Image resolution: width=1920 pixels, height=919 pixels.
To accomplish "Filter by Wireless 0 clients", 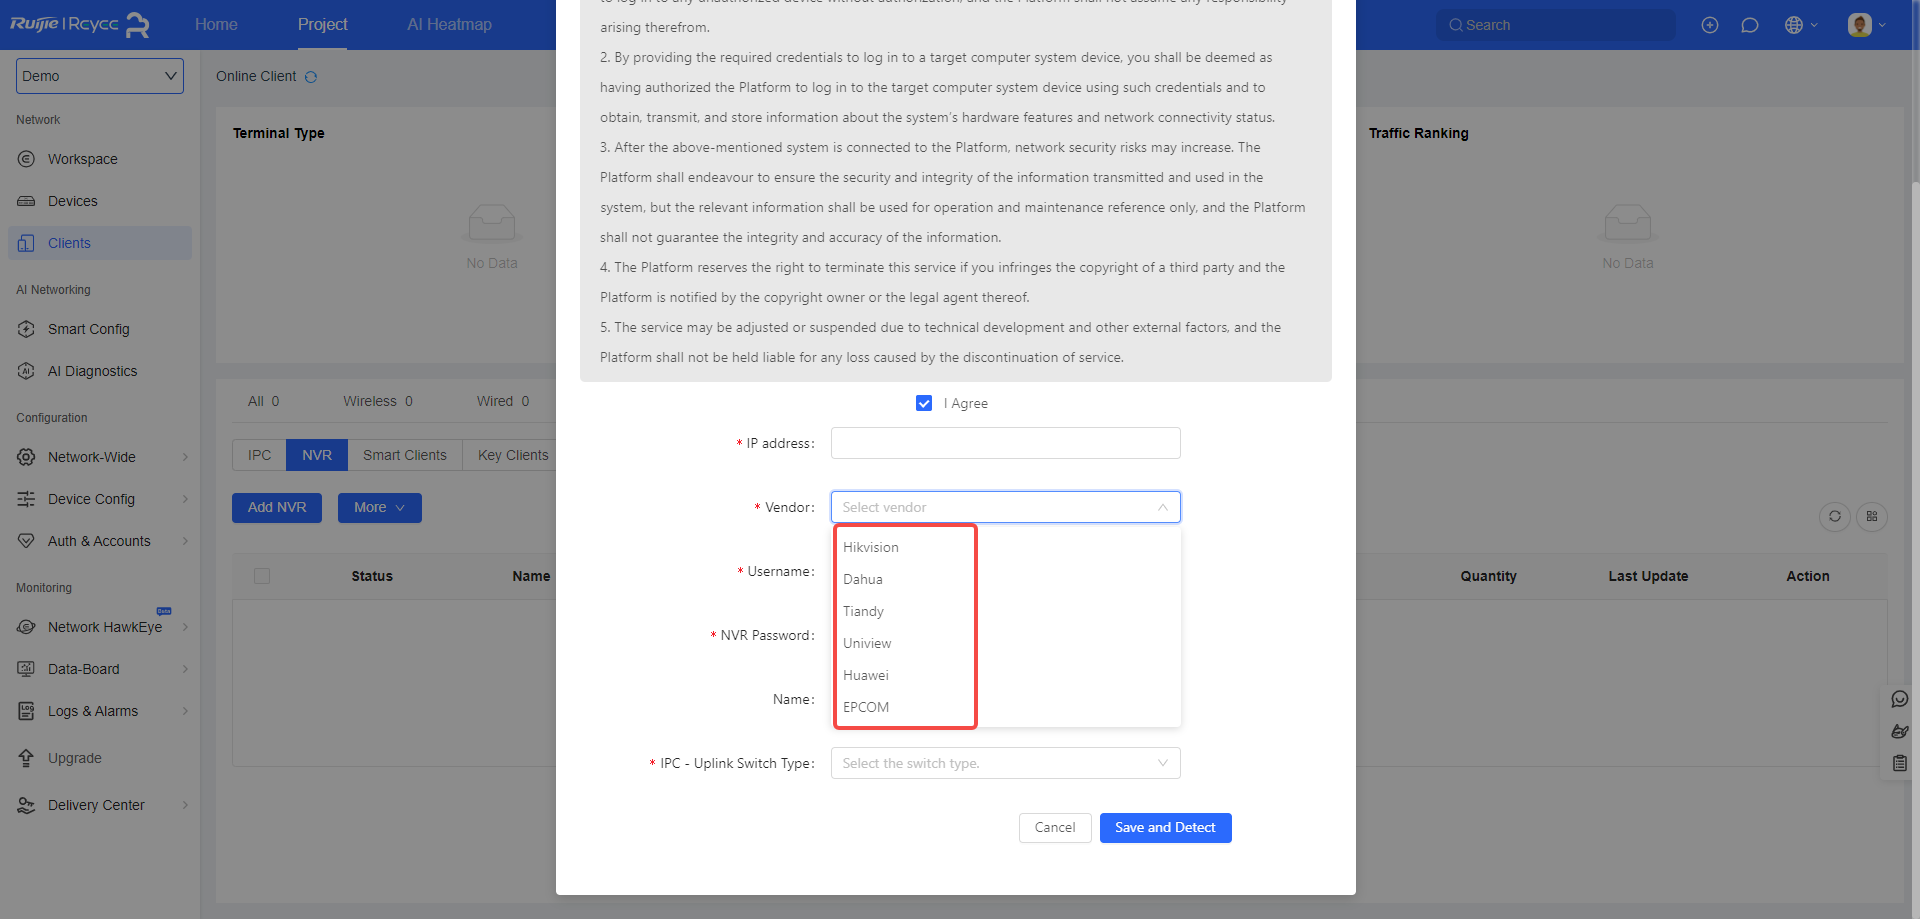I will (378, 401).
